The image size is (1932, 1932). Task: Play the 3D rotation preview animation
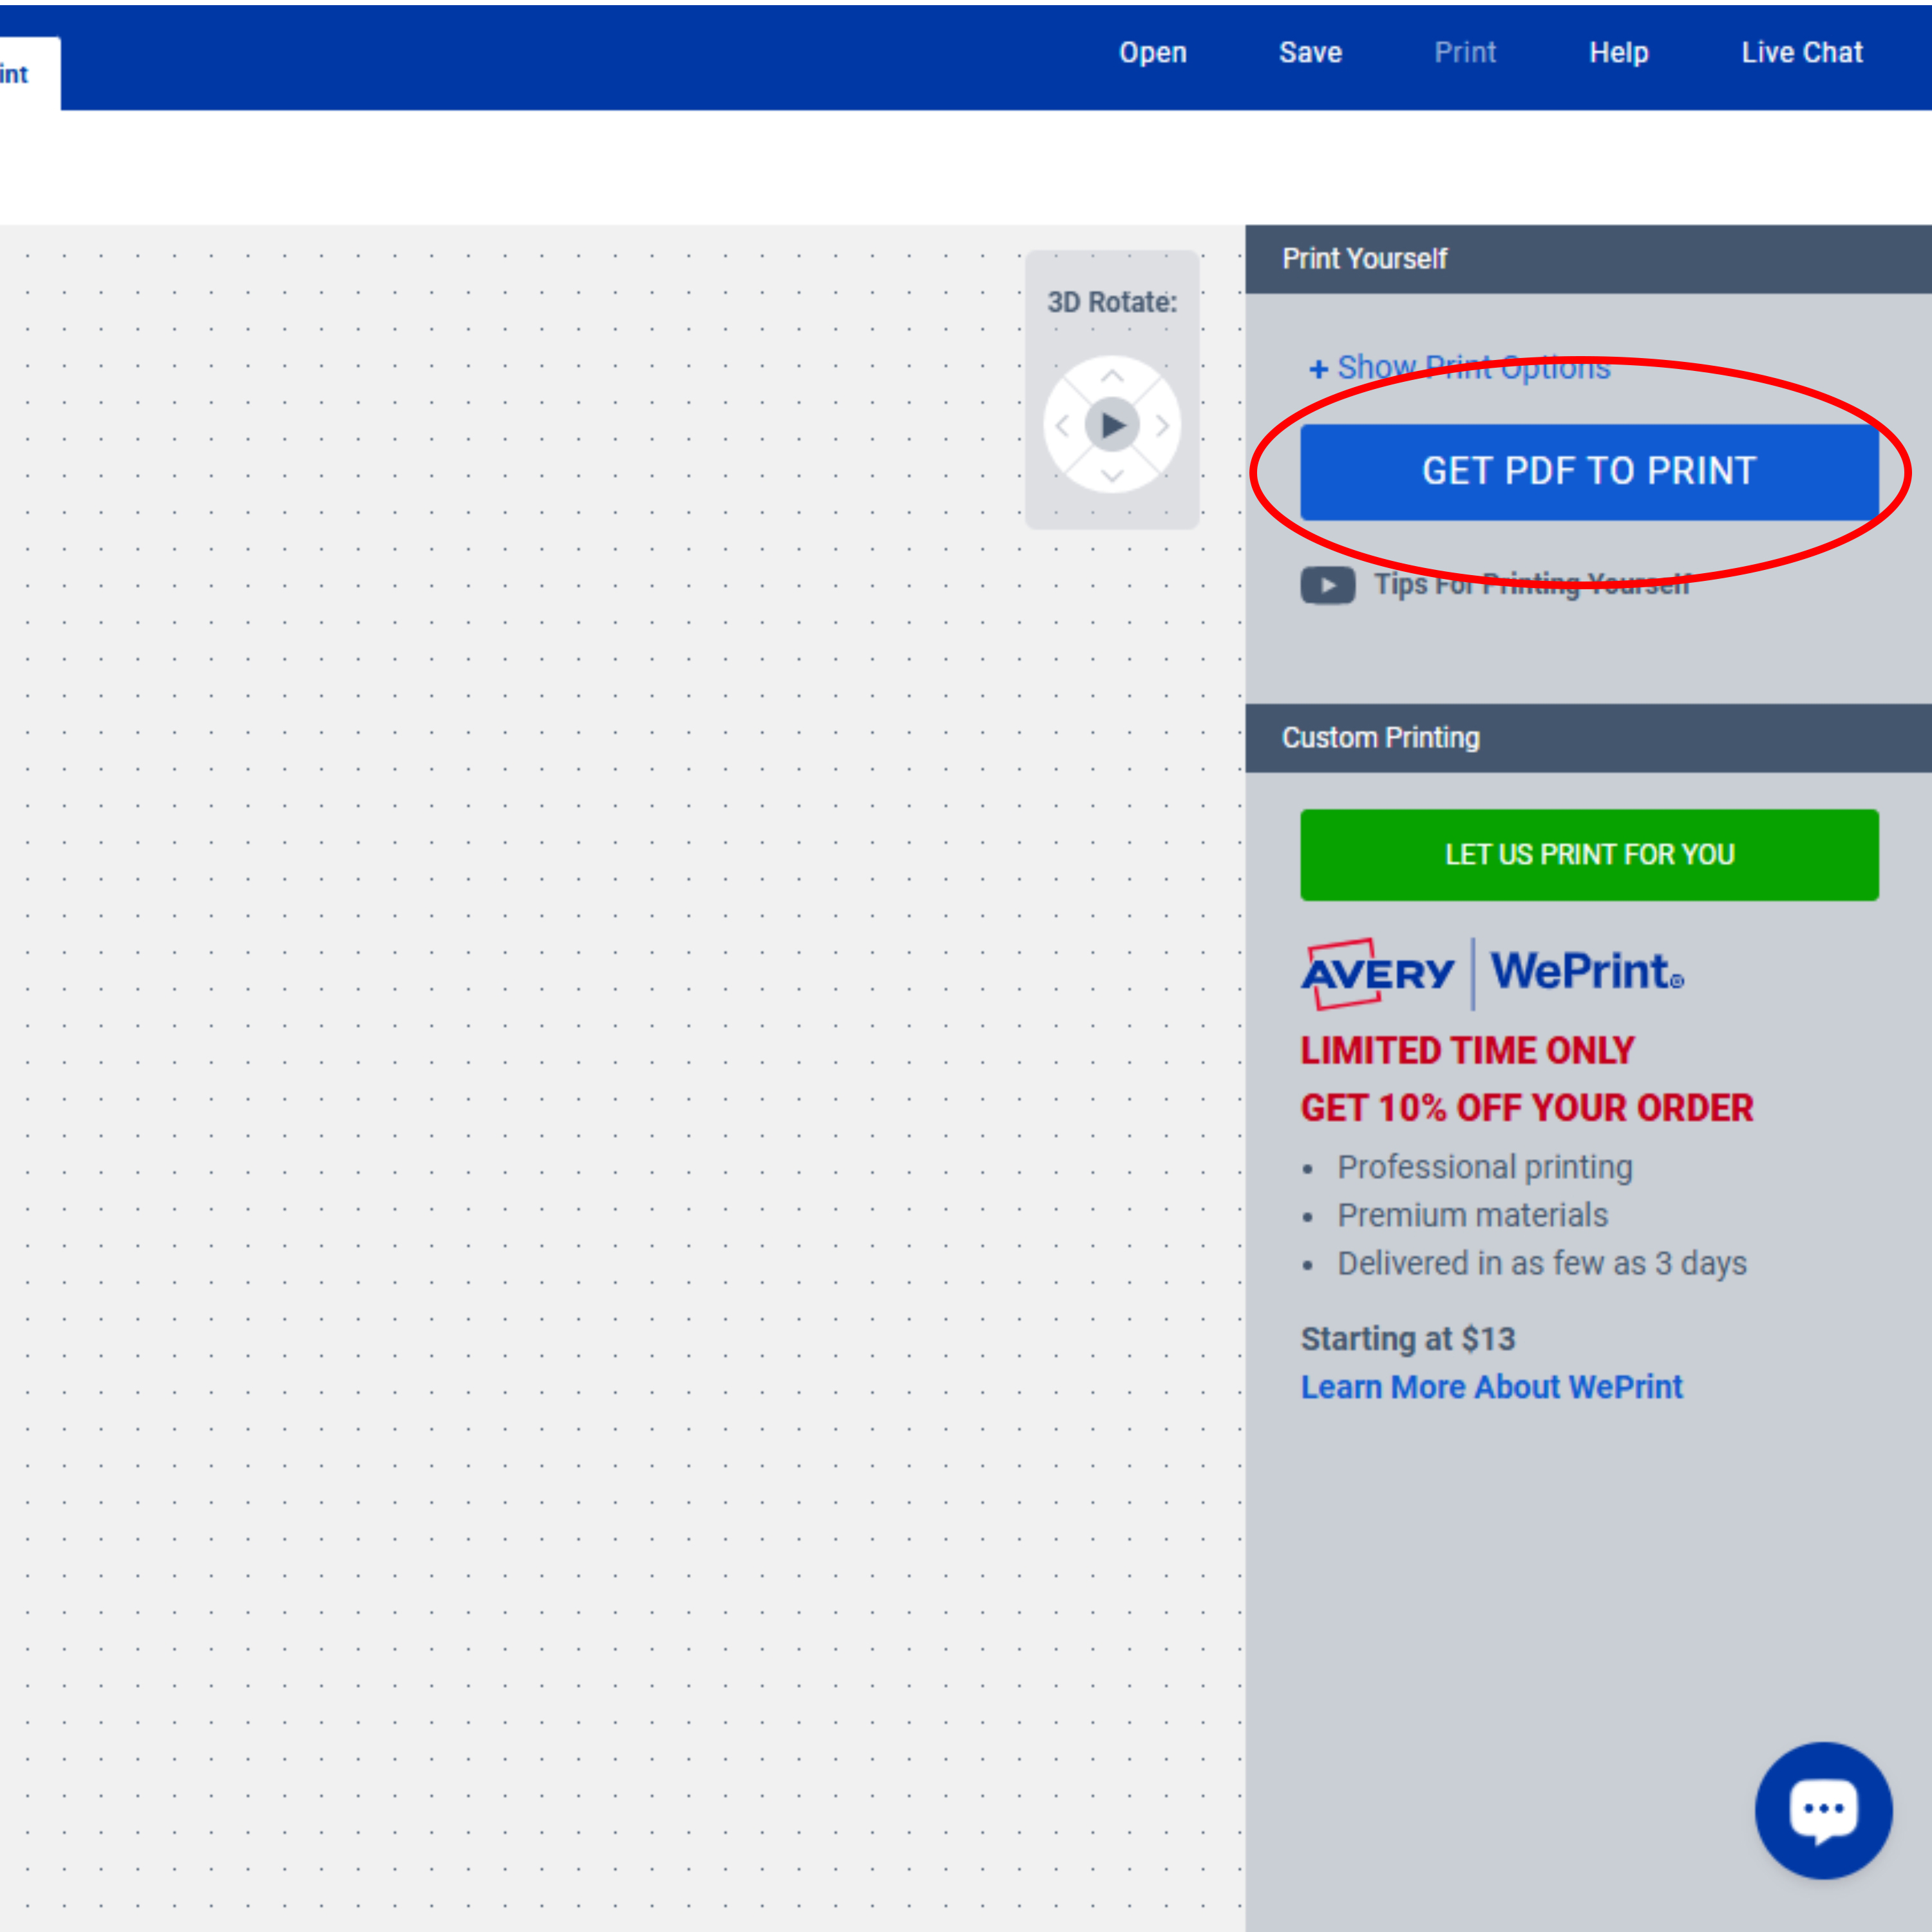pos(1112,424)
